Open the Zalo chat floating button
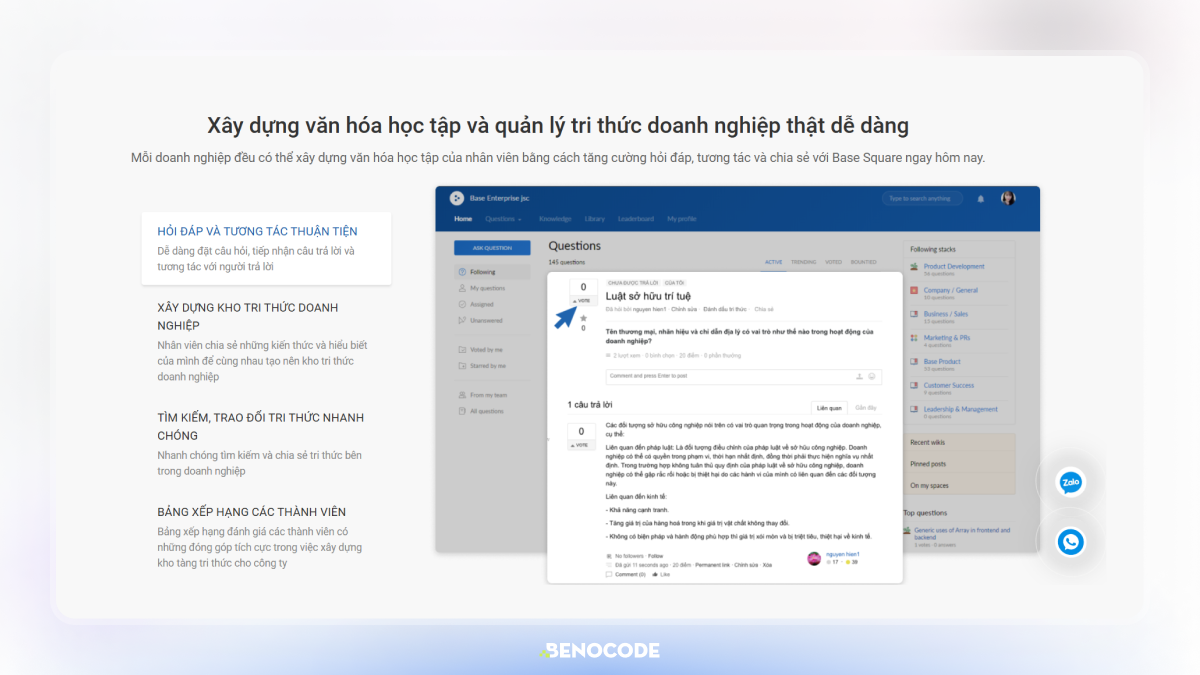1200x675 pixels. coord(1071,483)
